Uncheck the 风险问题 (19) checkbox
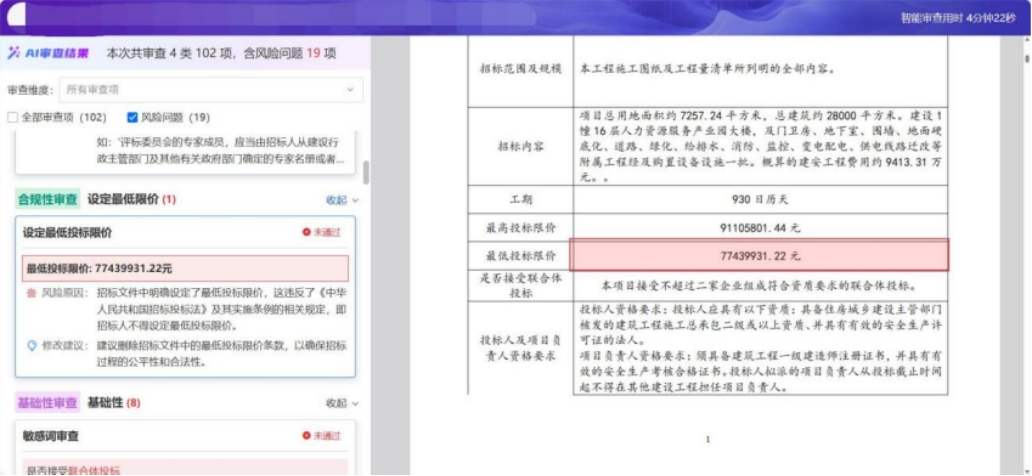Screen dimensions: 1032x476 132,118
